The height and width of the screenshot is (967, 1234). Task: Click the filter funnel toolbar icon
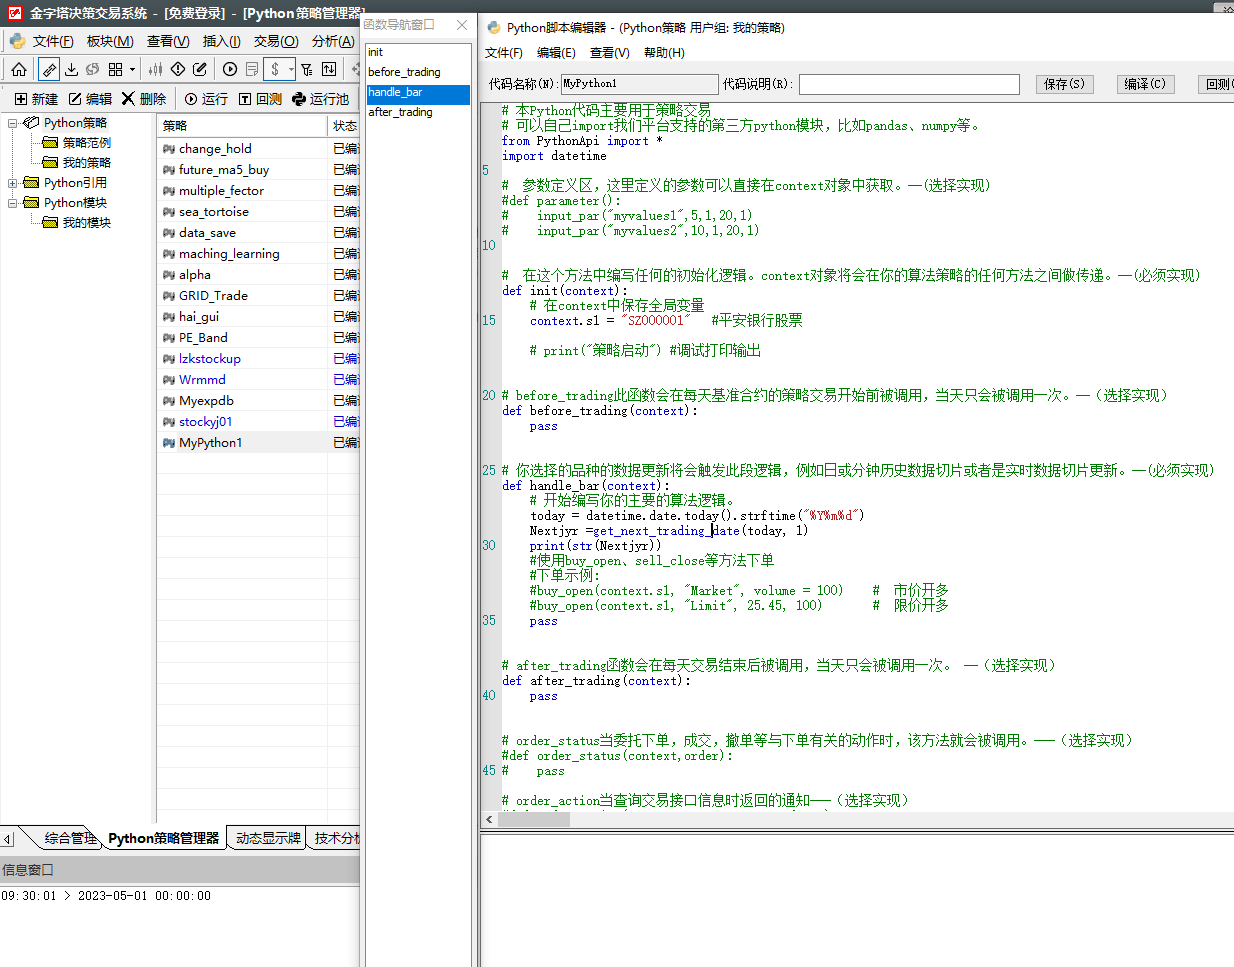click(x=307, y=69)
